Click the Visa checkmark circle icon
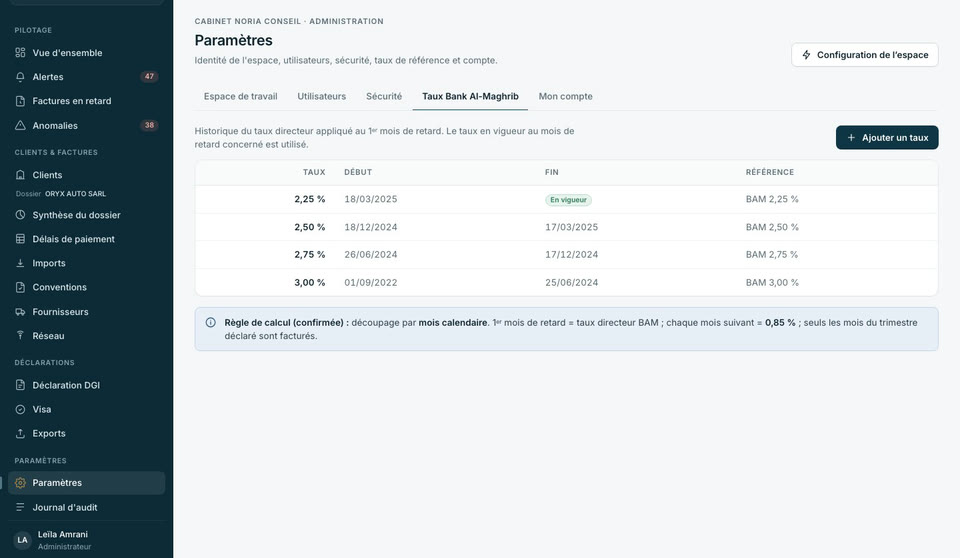The width and height of the screenshot is (960, 558). (20, 409)
